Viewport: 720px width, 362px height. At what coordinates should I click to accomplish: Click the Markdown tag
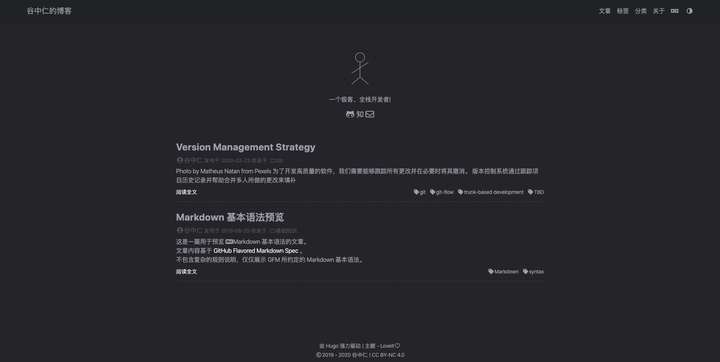point(503,272)
